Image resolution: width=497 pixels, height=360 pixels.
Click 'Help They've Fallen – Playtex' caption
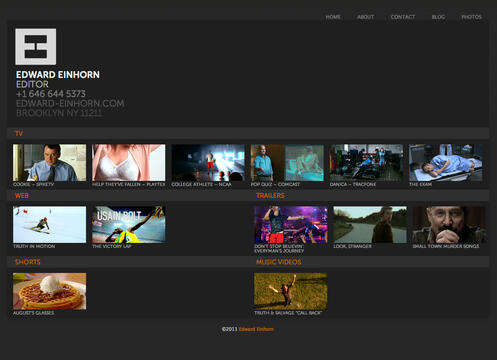click(129, 184)
